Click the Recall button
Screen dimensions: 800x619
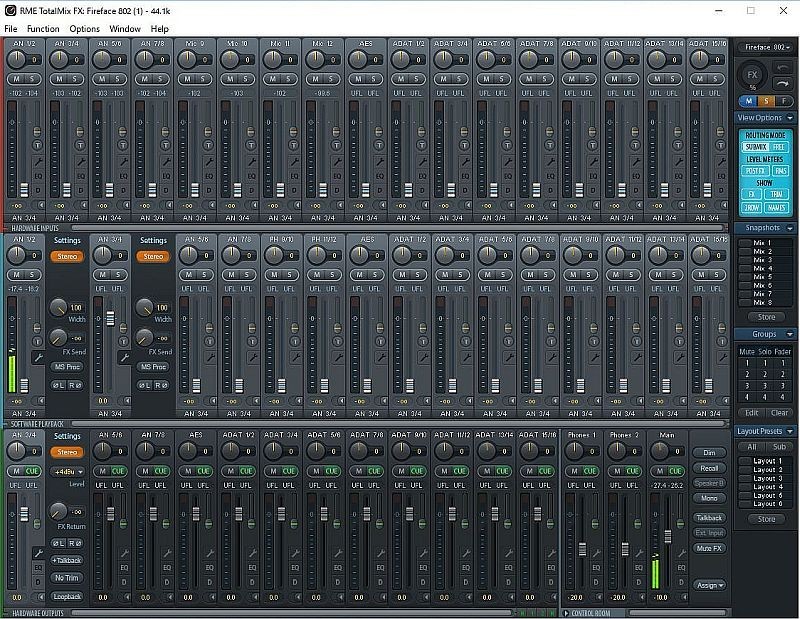[709, 468]
